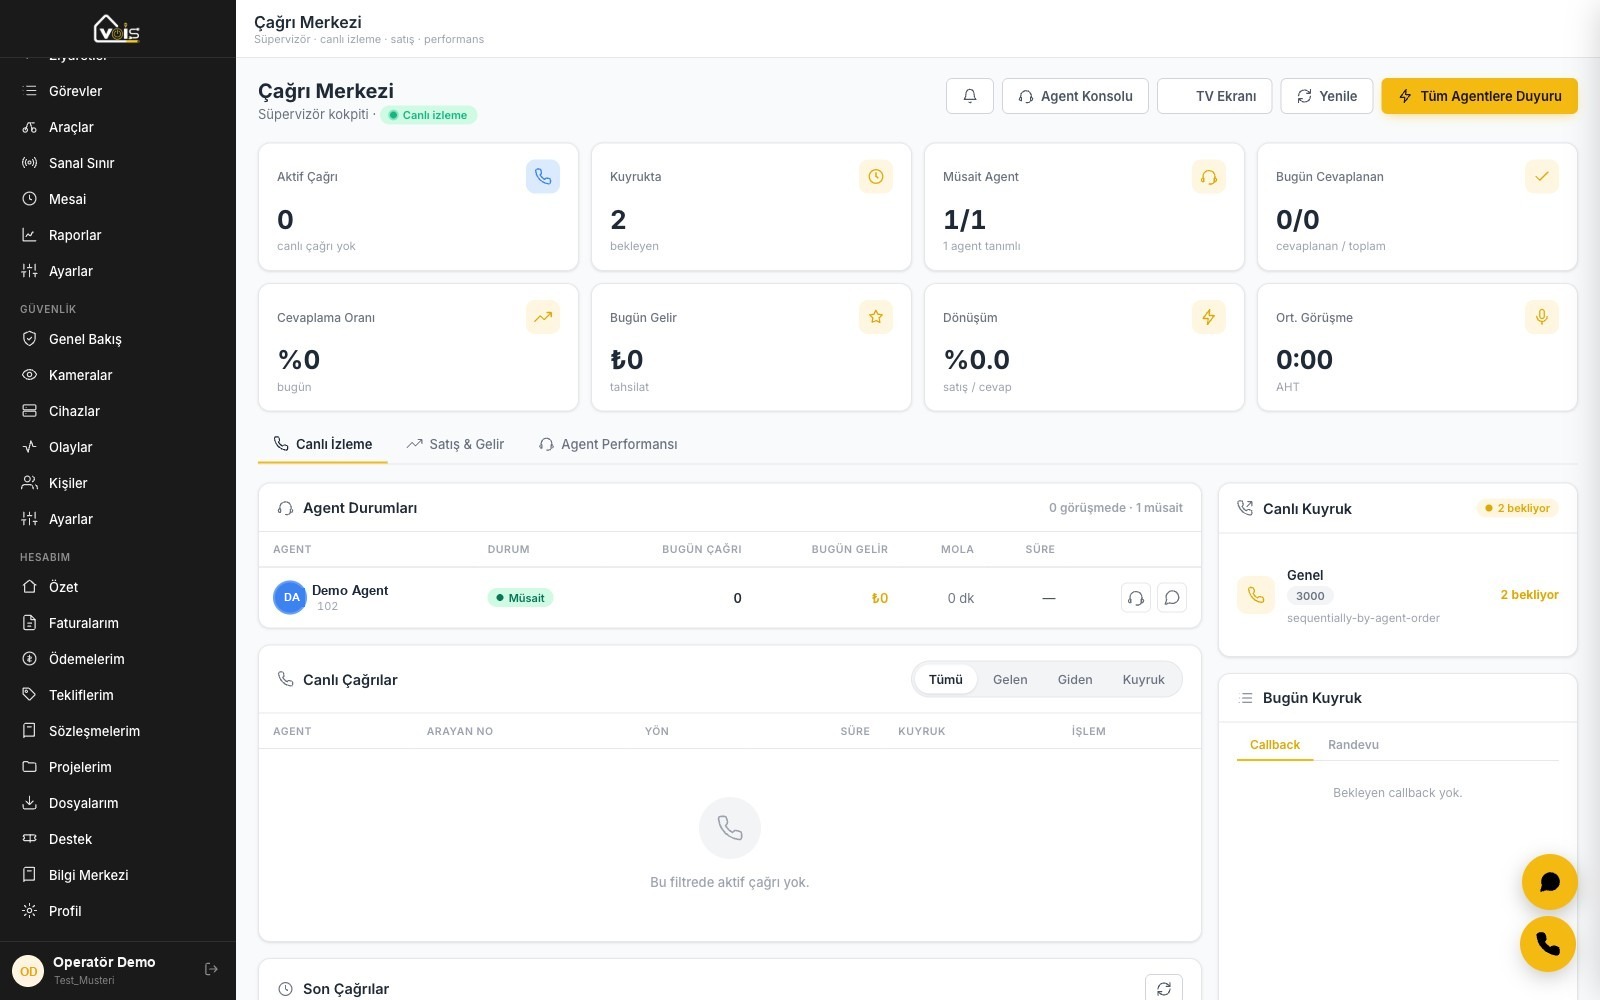1600x1000 pixels.
Task: Click the Aktif Çağrı phone icon
Action: point(543,176)
